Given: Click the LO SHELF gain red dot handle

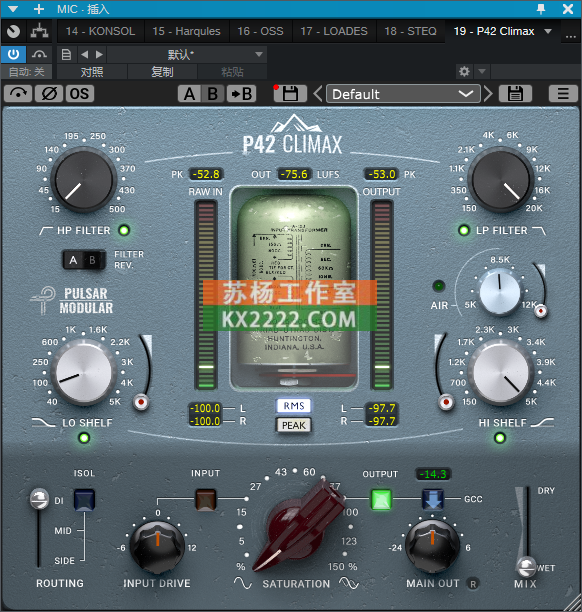Looking at the screenshot, I should (x=141, y=402).
